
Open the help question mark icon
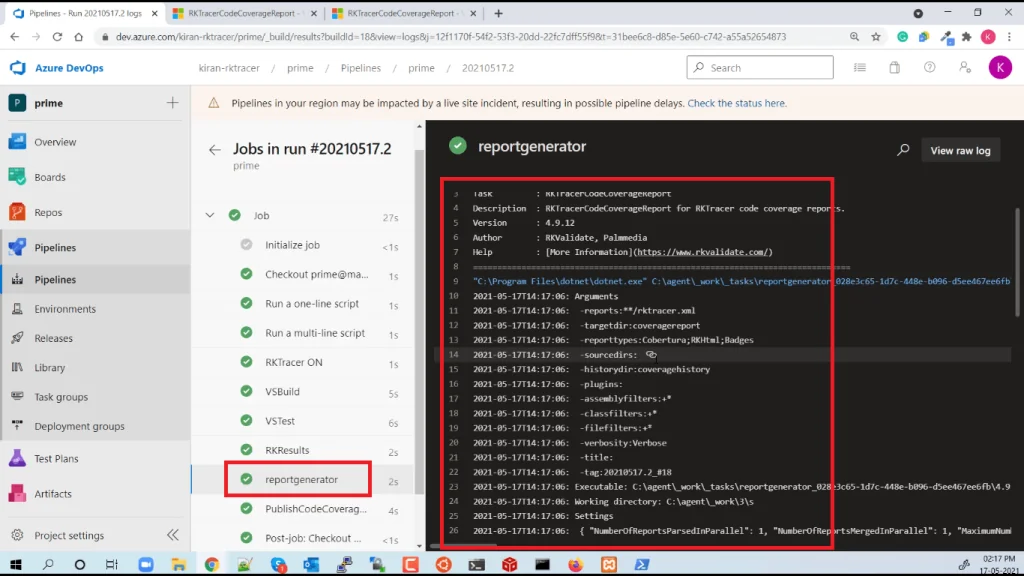click(x=929, y=67)
